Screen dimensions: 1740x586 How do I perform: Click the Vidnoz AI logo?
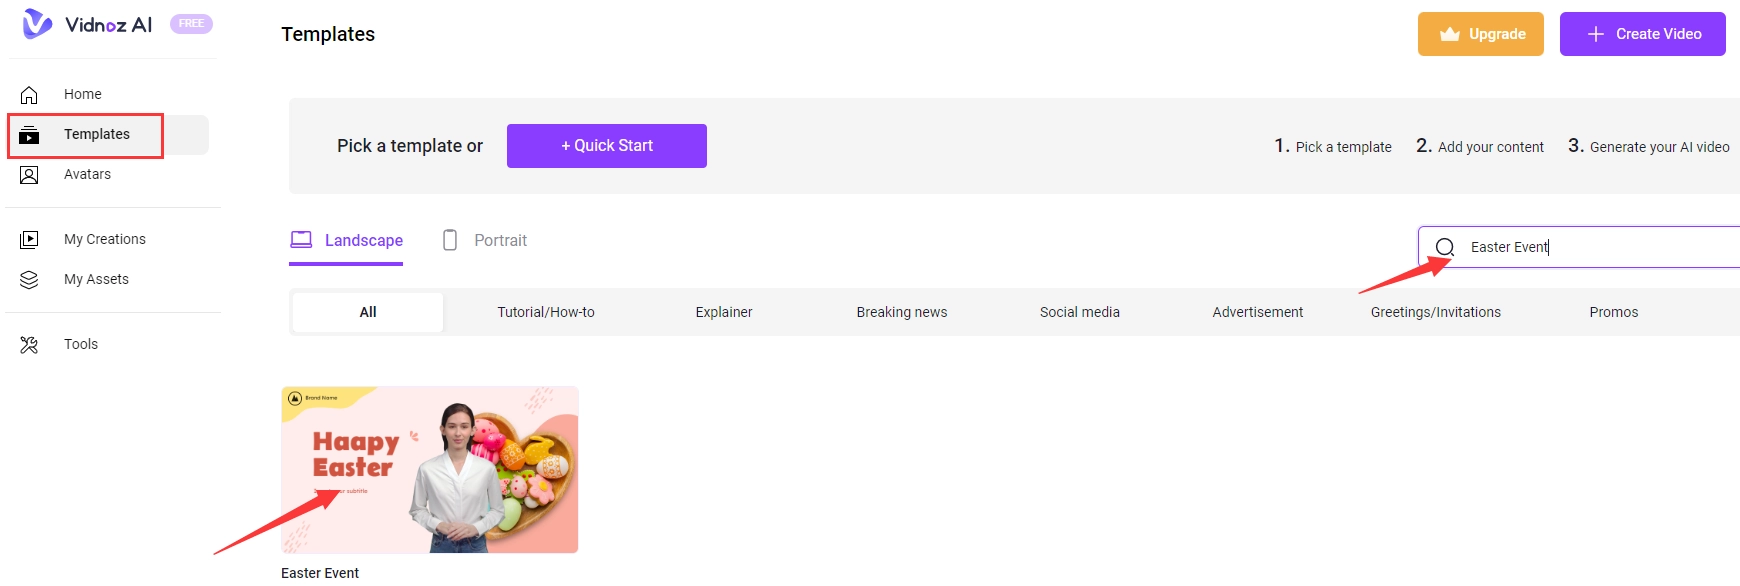[x=88, y=24]
